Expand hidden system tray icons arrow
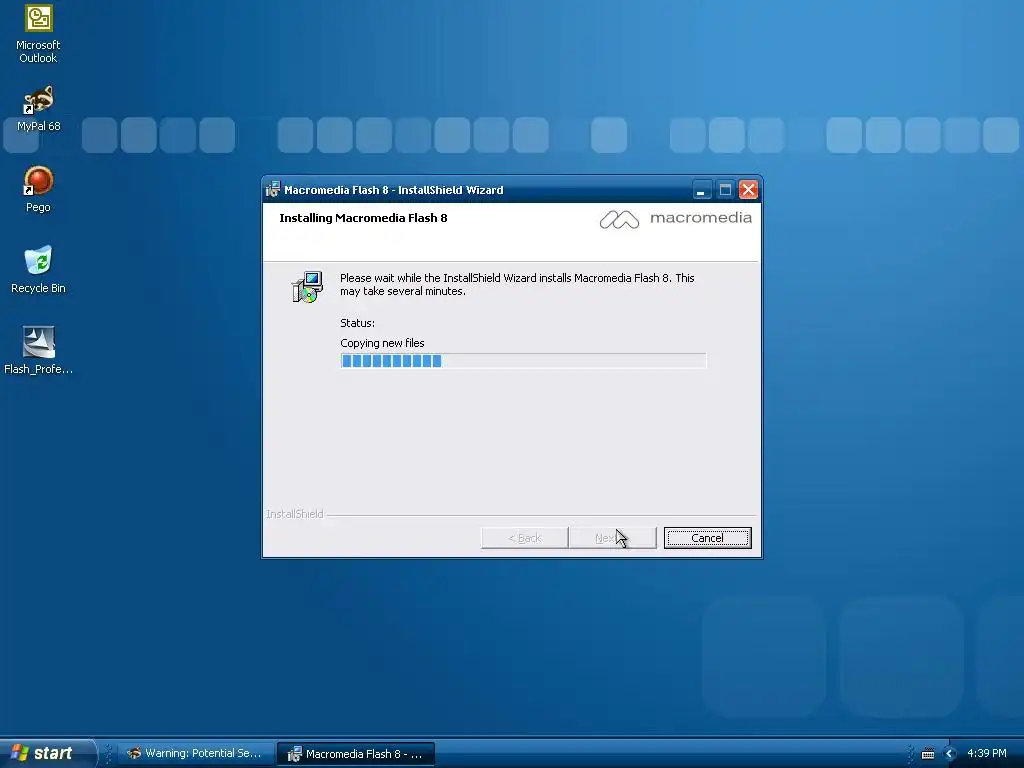The height and width of the screenshot is (768, 1024). (950, 754)
